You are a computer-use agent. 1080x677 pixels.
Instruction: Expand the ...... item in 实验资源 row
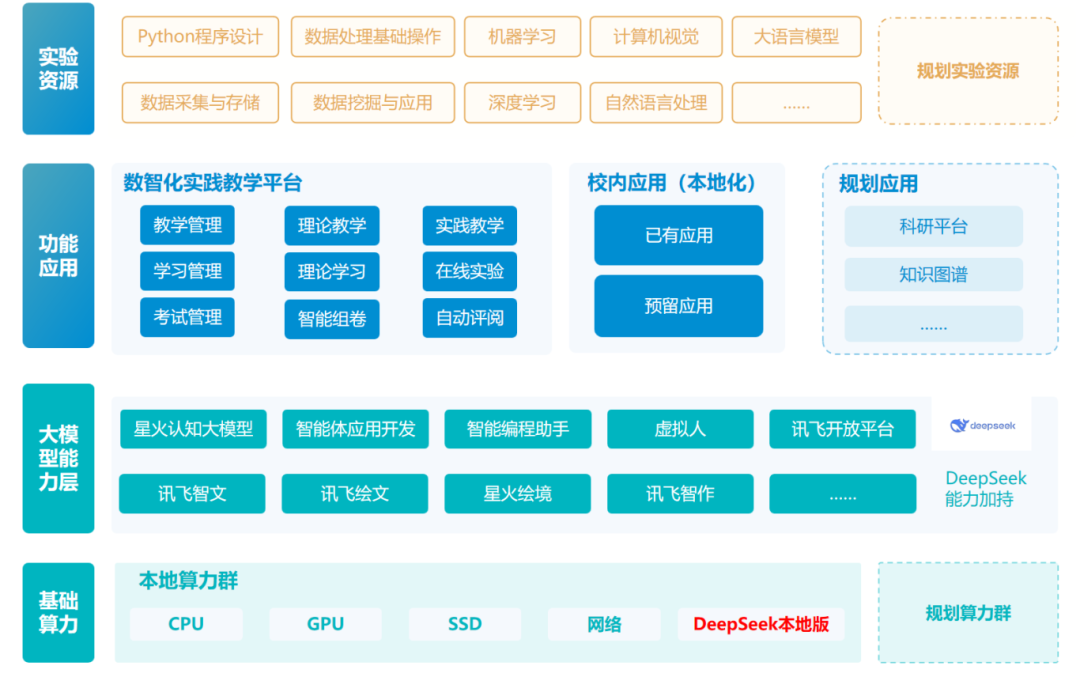tap(796, 103)
